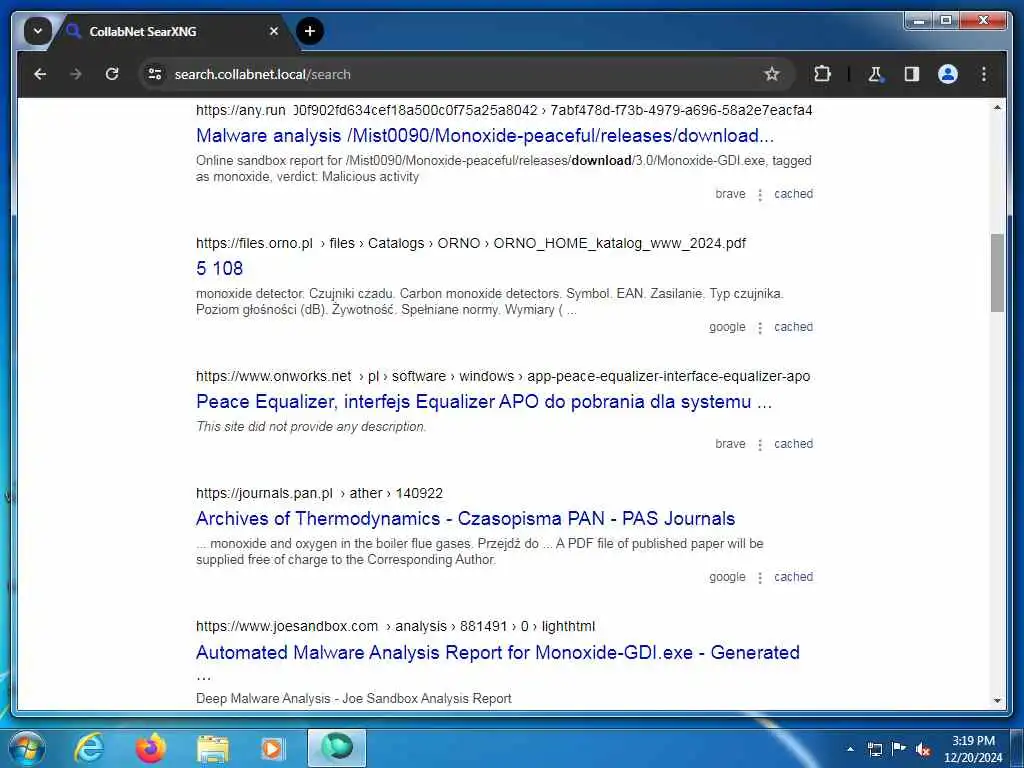1024x768 pixels.
Task: Select the CollabNet SearXNG tab
Action: pos(170,31)
